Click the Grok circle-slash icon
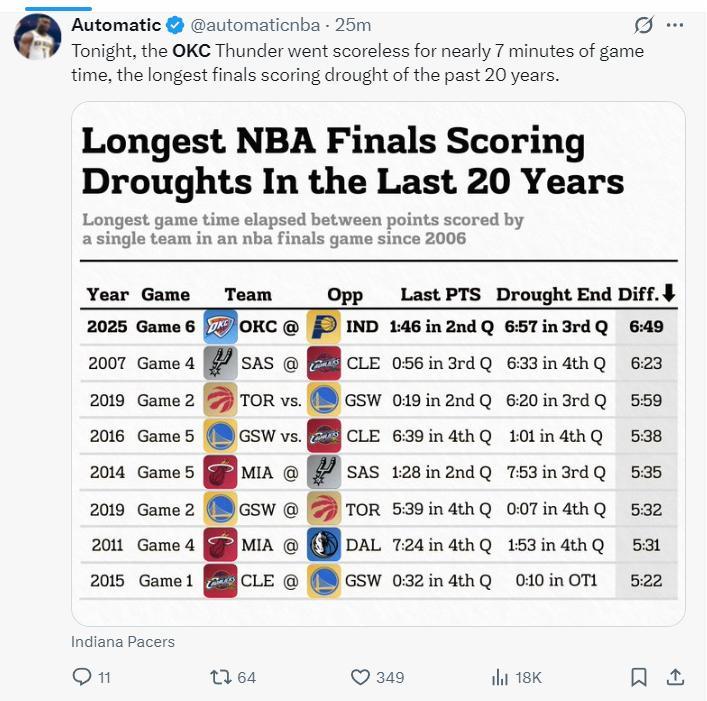The height and width of the screenshot is (701, 707). point(644,25)
